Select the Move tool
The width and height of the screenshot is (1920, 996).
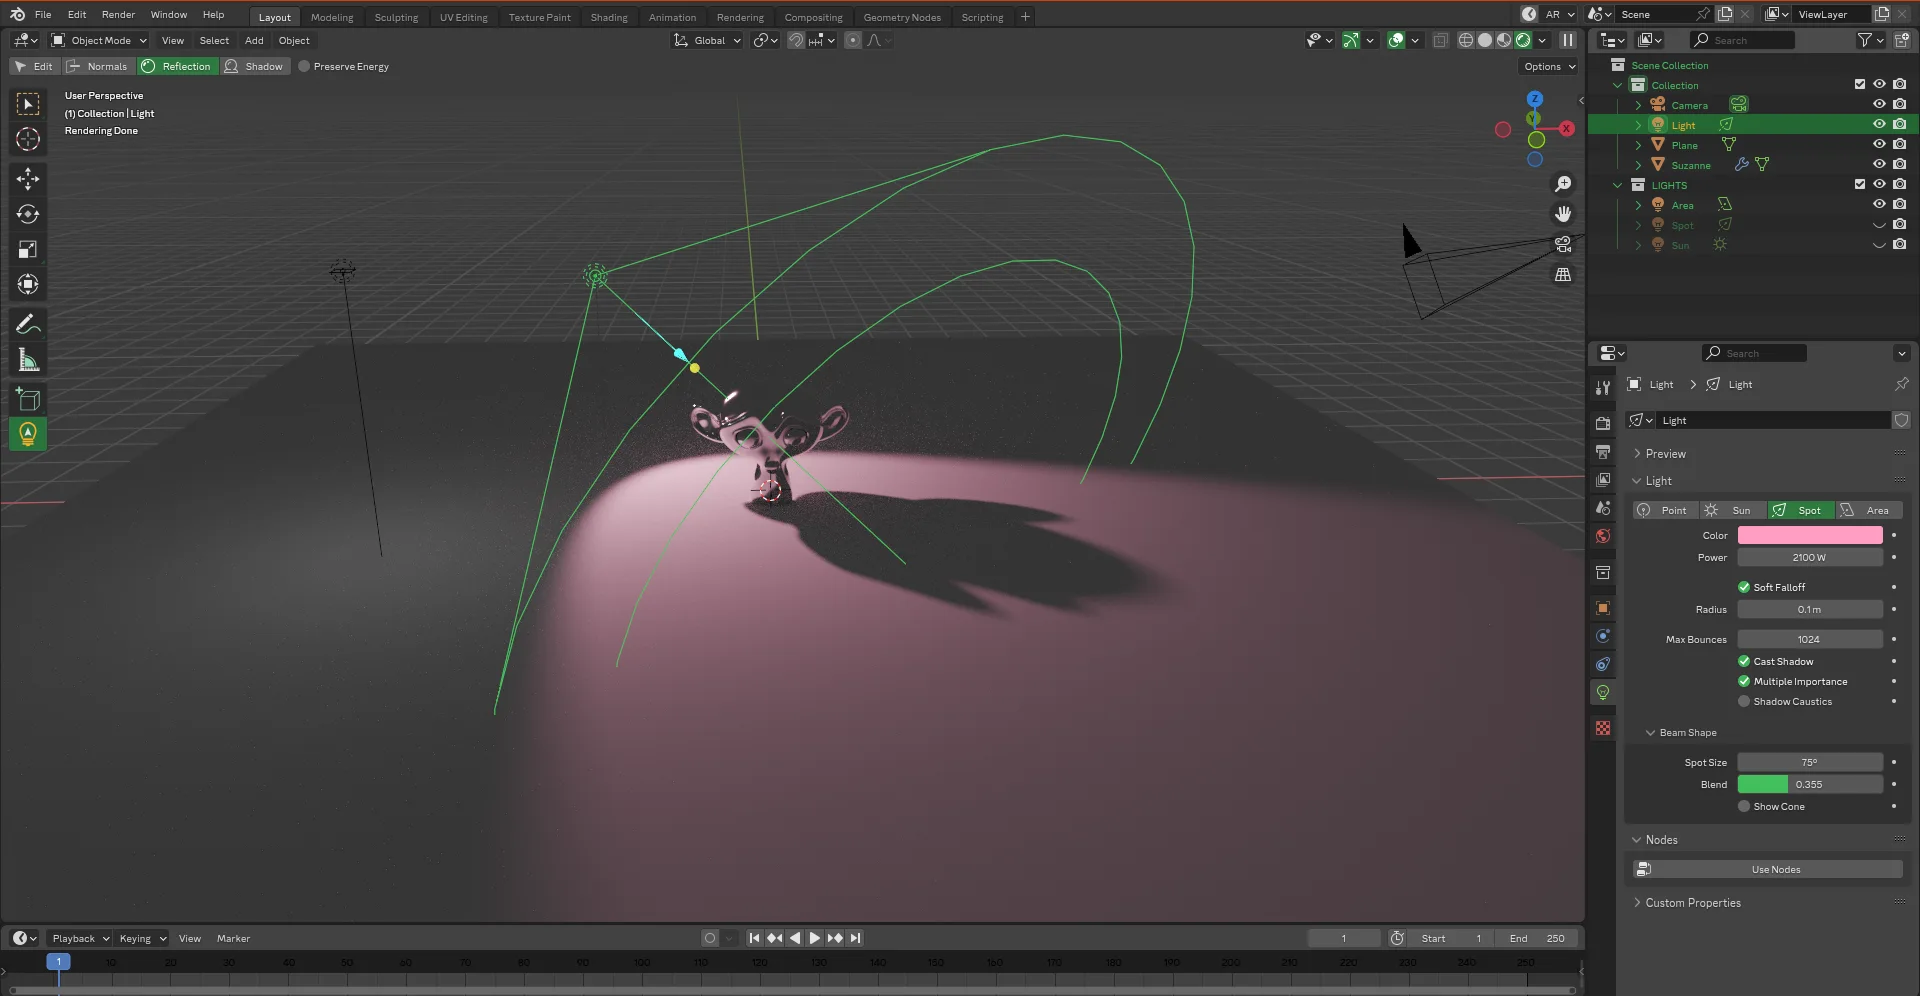coord(28,179)
